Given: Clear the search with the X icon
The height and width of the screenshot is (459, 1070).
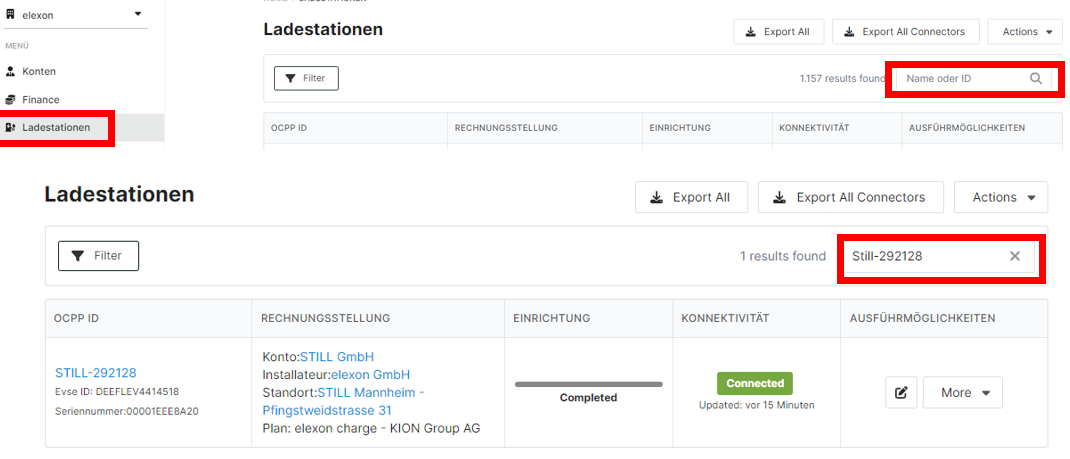Looking at the screenshot, I should pyautogui.click(x=1015, y=256).
